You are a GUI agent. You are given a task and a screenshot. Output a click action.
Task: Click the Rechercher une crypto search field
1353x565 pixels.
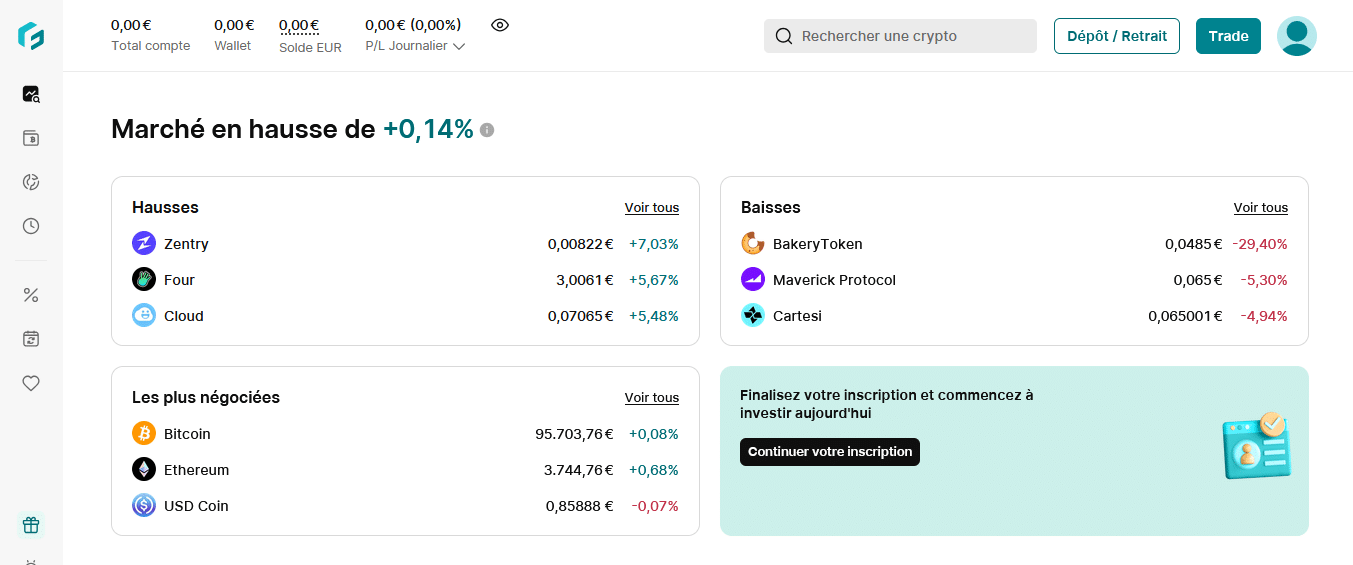pos(900,36)
